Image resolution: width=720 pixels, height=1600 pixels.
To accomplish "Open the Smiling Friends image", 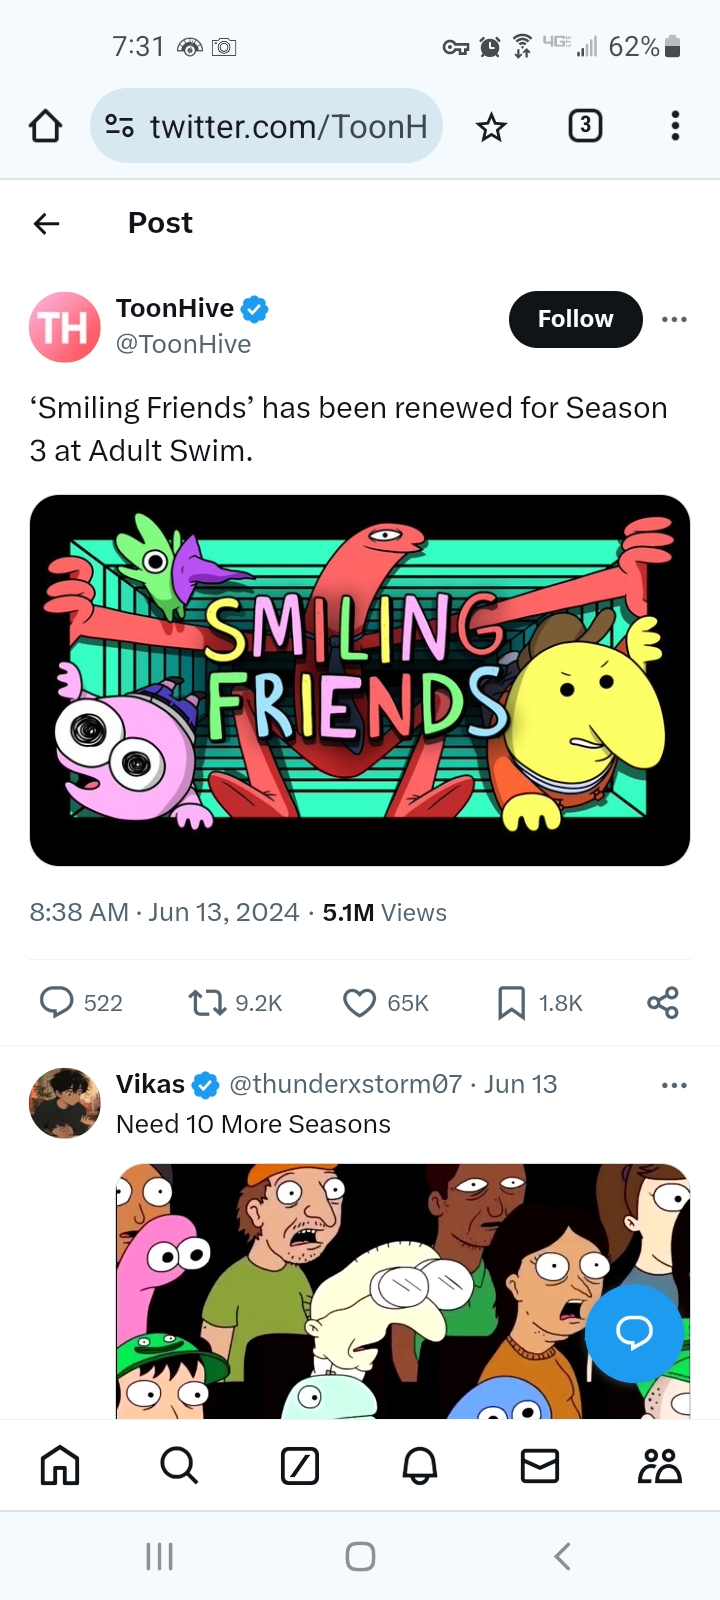I will 360,680.
